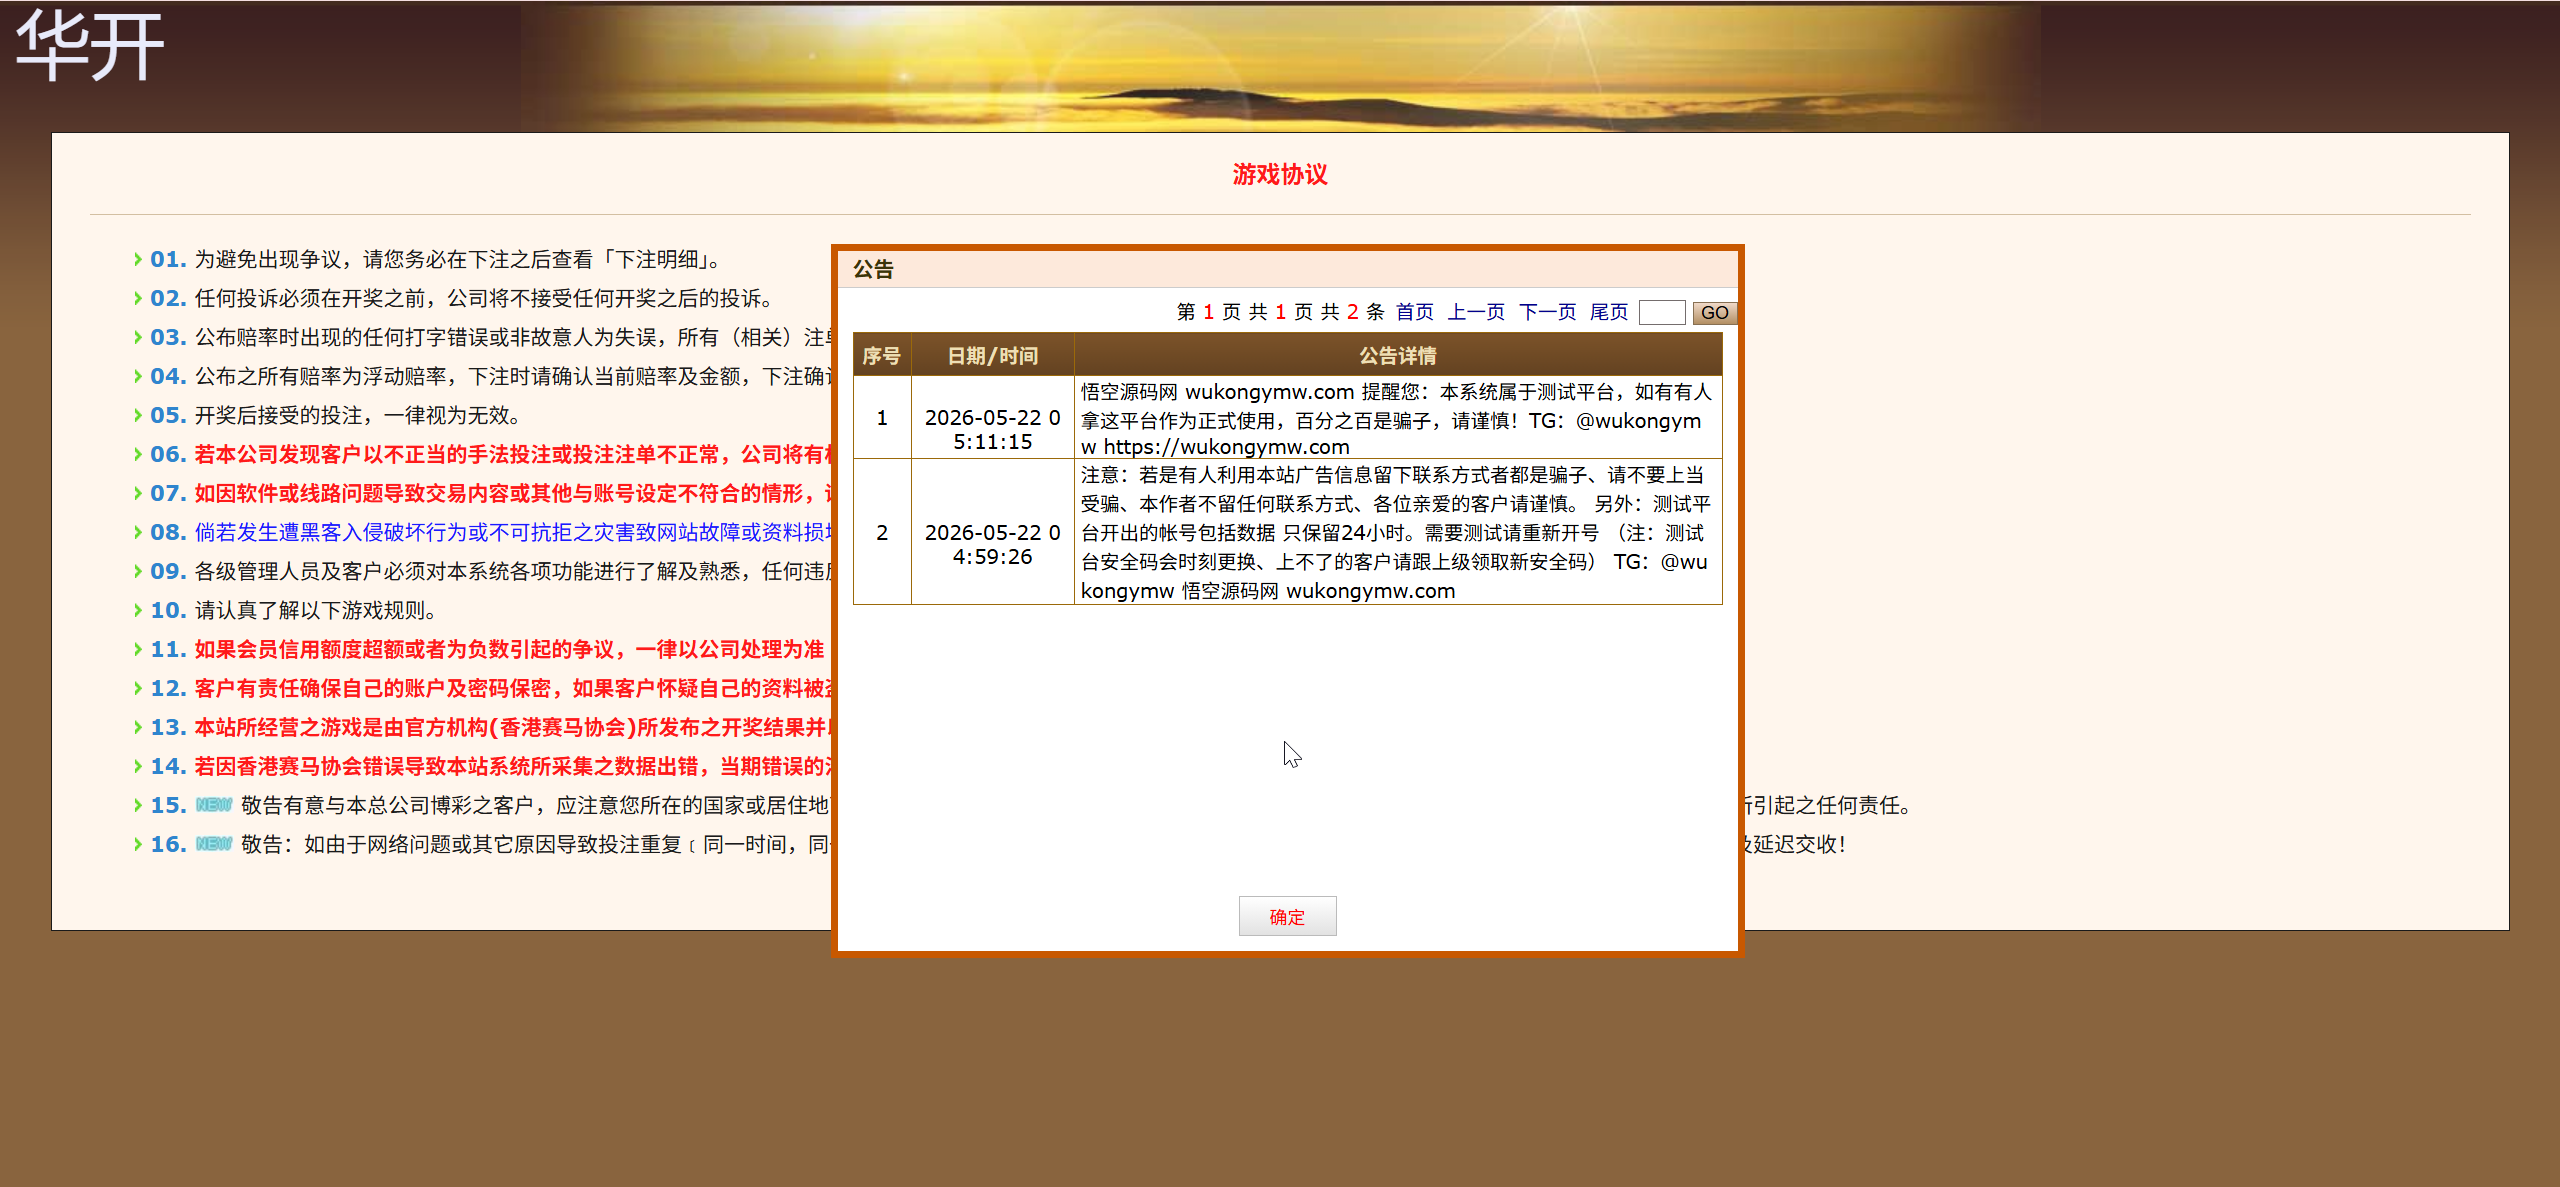Click the 下一页 link
The image size is (2560, 1187).
click(1547, 312)
